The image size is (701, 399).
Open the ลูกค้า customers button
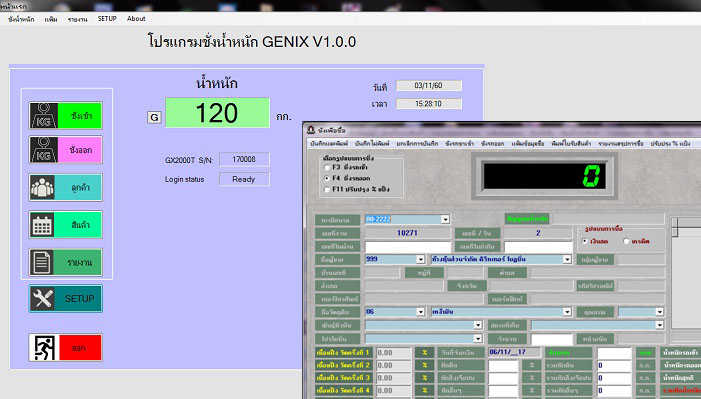point(66,187)
